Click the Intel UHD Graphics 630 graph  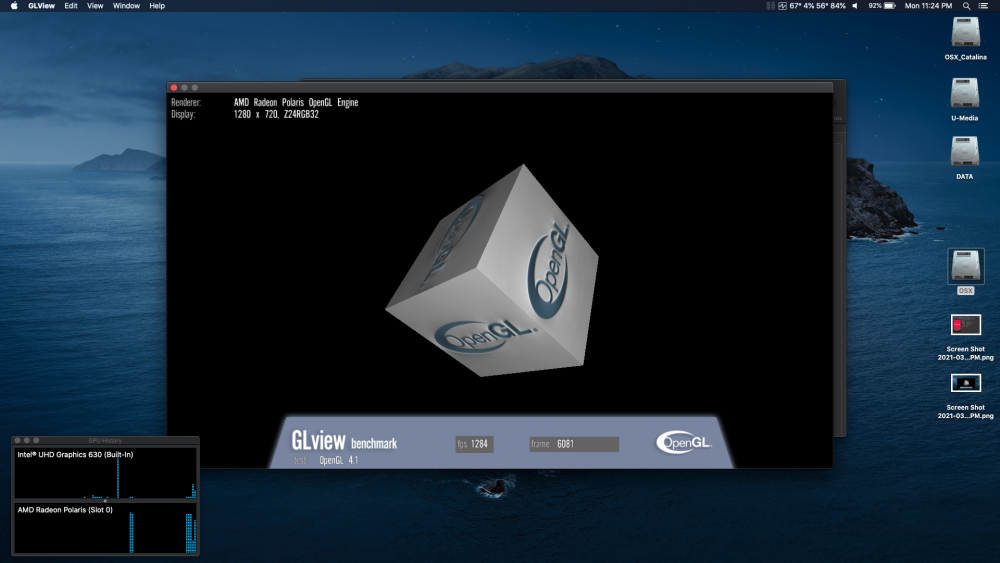pos(105,474)
